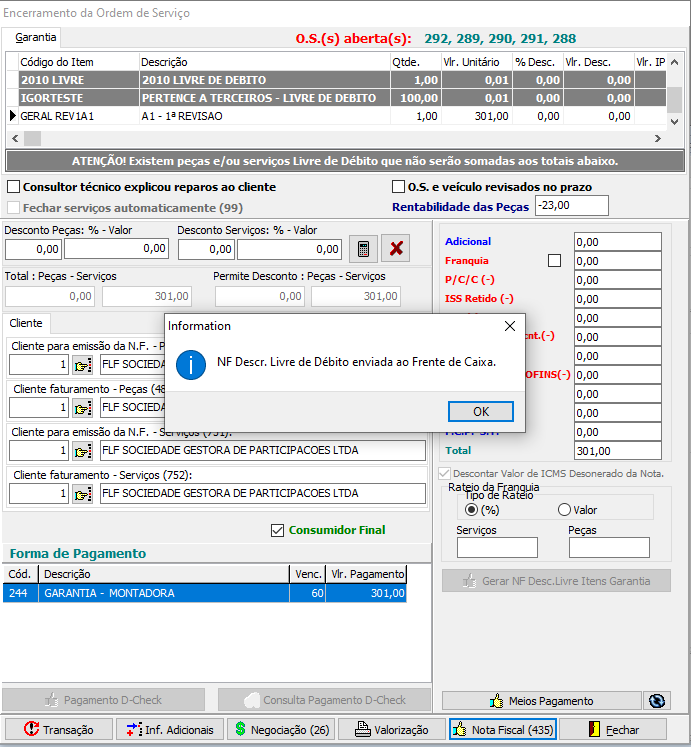Click Desconto Peças percent field
Screen dimensions: 691x747
pyautogui.click(x=33, y=249)
